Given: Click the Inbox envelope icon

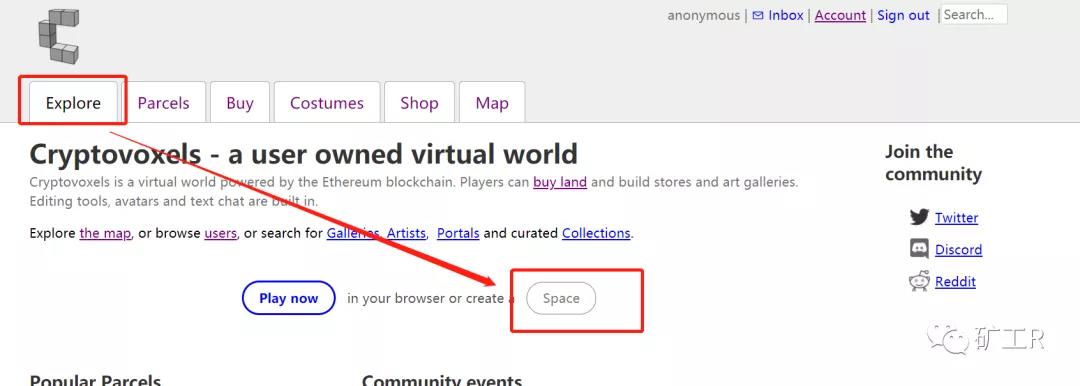Looking at the screenshot, I should coord(758,15).
